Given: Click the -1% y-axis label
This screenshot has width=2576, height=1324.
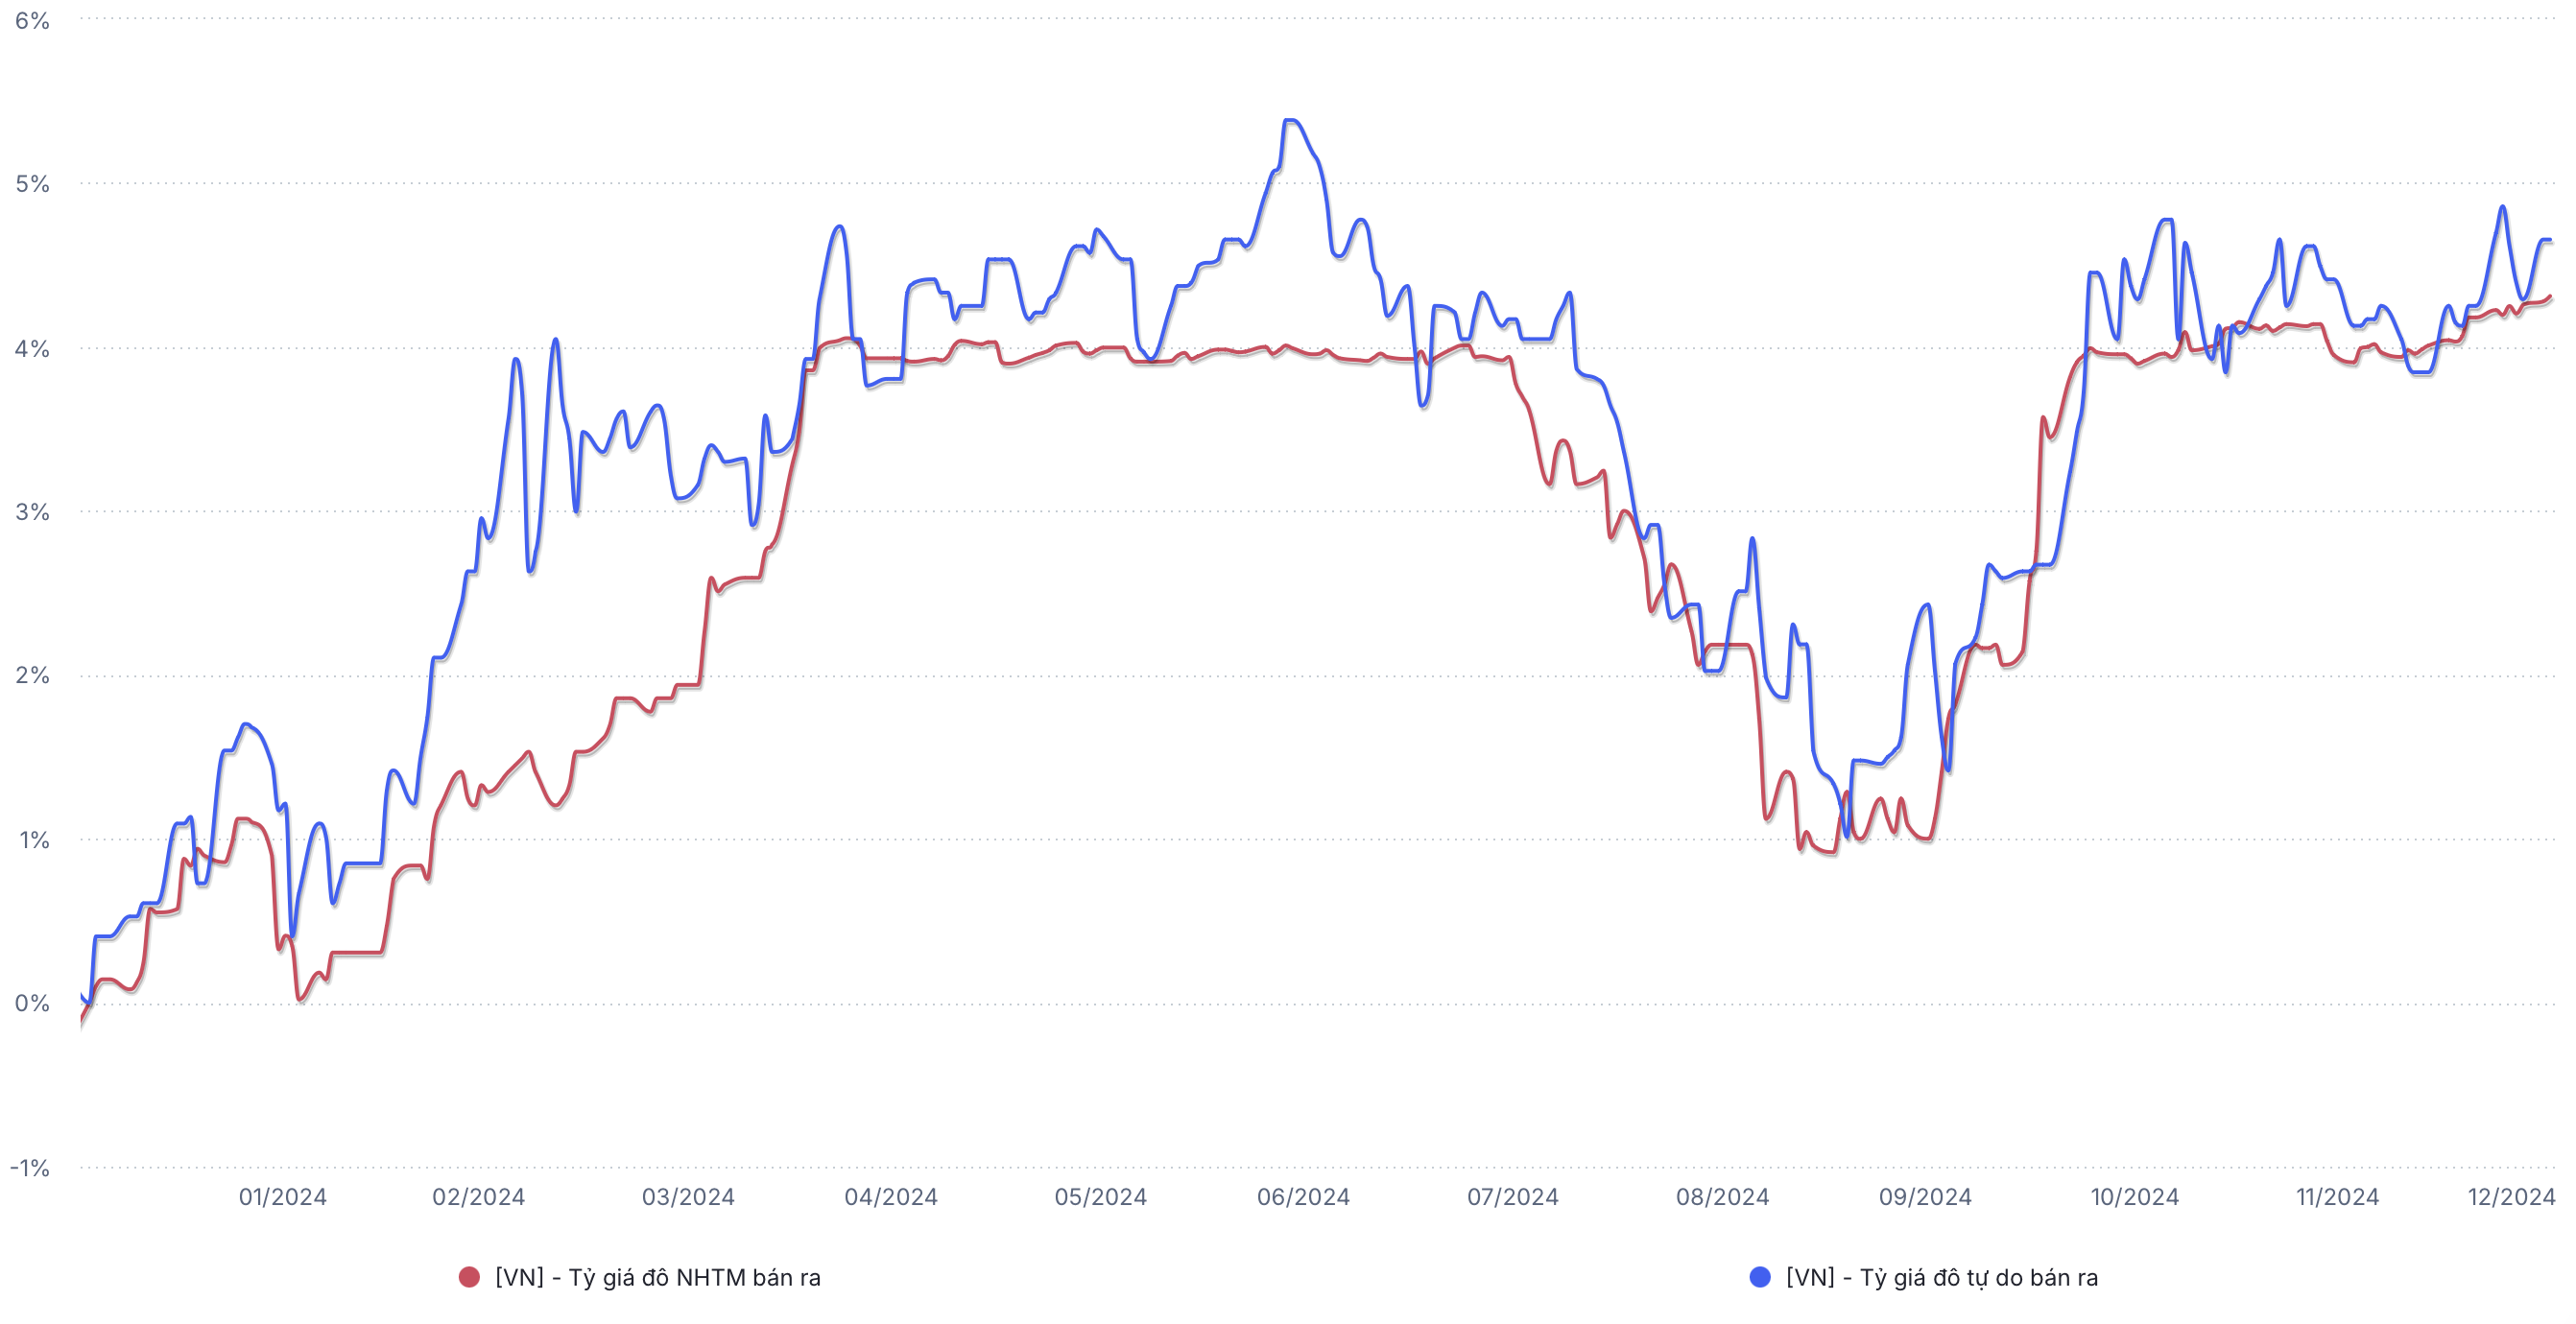Looking at the screenshot, I should [x=30, y=1167].
